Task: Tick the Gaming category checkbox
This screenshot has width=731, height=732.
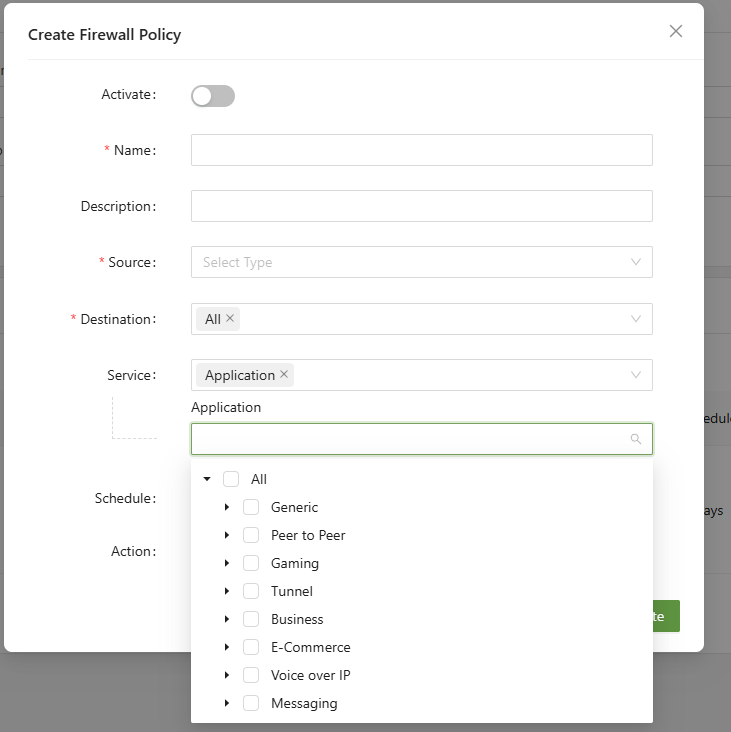Action: [251, 563]
